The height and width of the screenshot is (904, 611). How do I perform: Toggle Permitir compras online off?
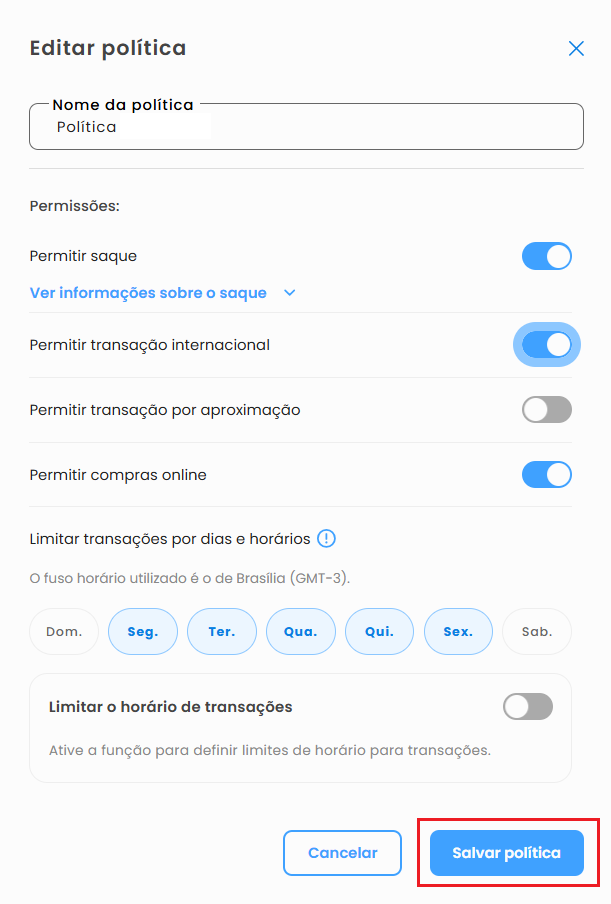tap(547, 474)
